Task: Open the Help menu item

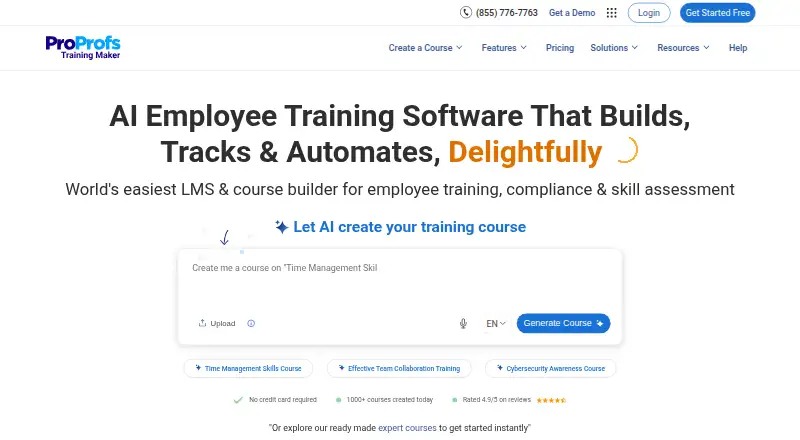Action: [x=738, y=47]
